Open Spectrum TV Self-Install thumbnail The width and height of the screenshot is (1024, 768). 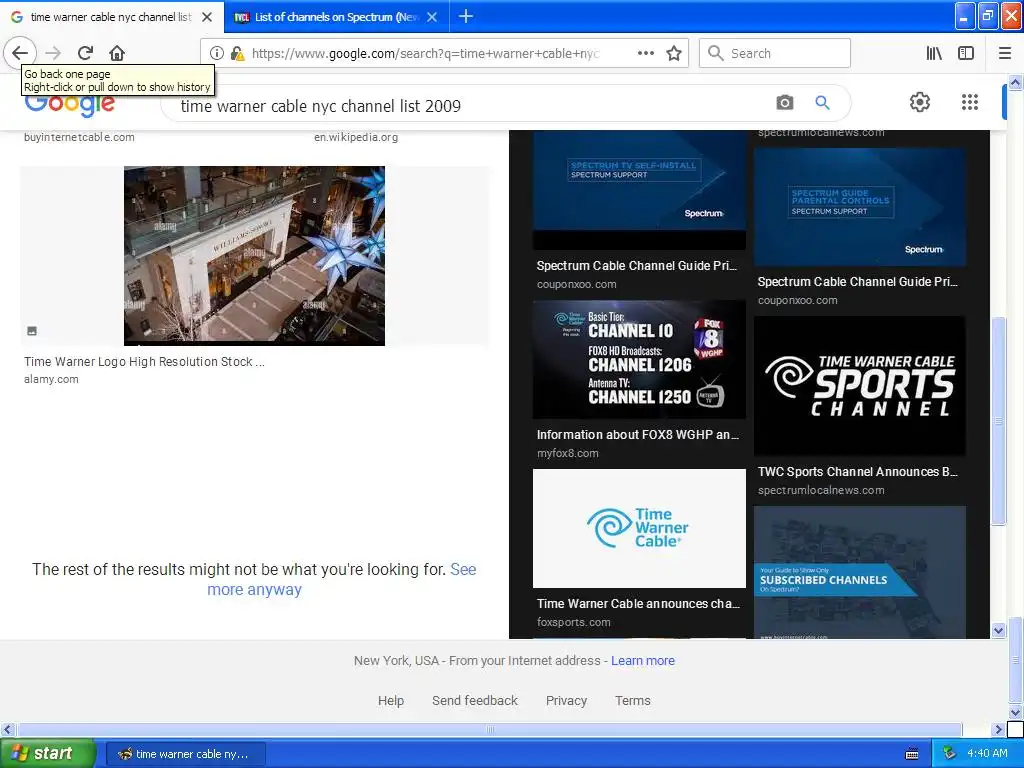coord(639,189)
